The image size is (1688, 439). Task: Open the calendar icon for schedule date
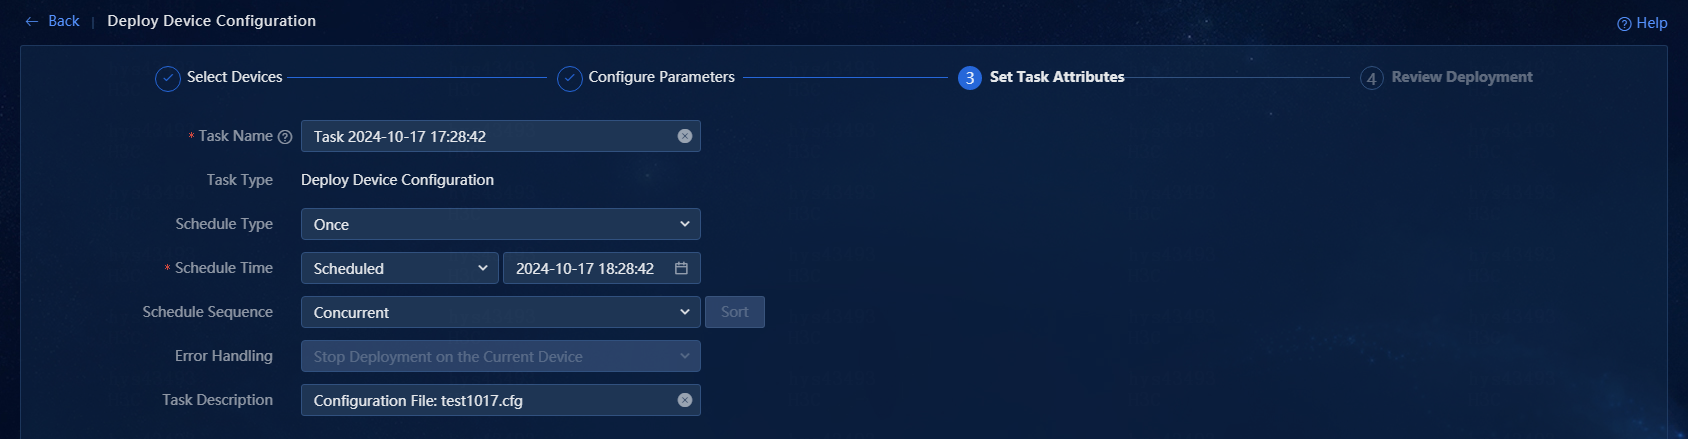point(681,268)
